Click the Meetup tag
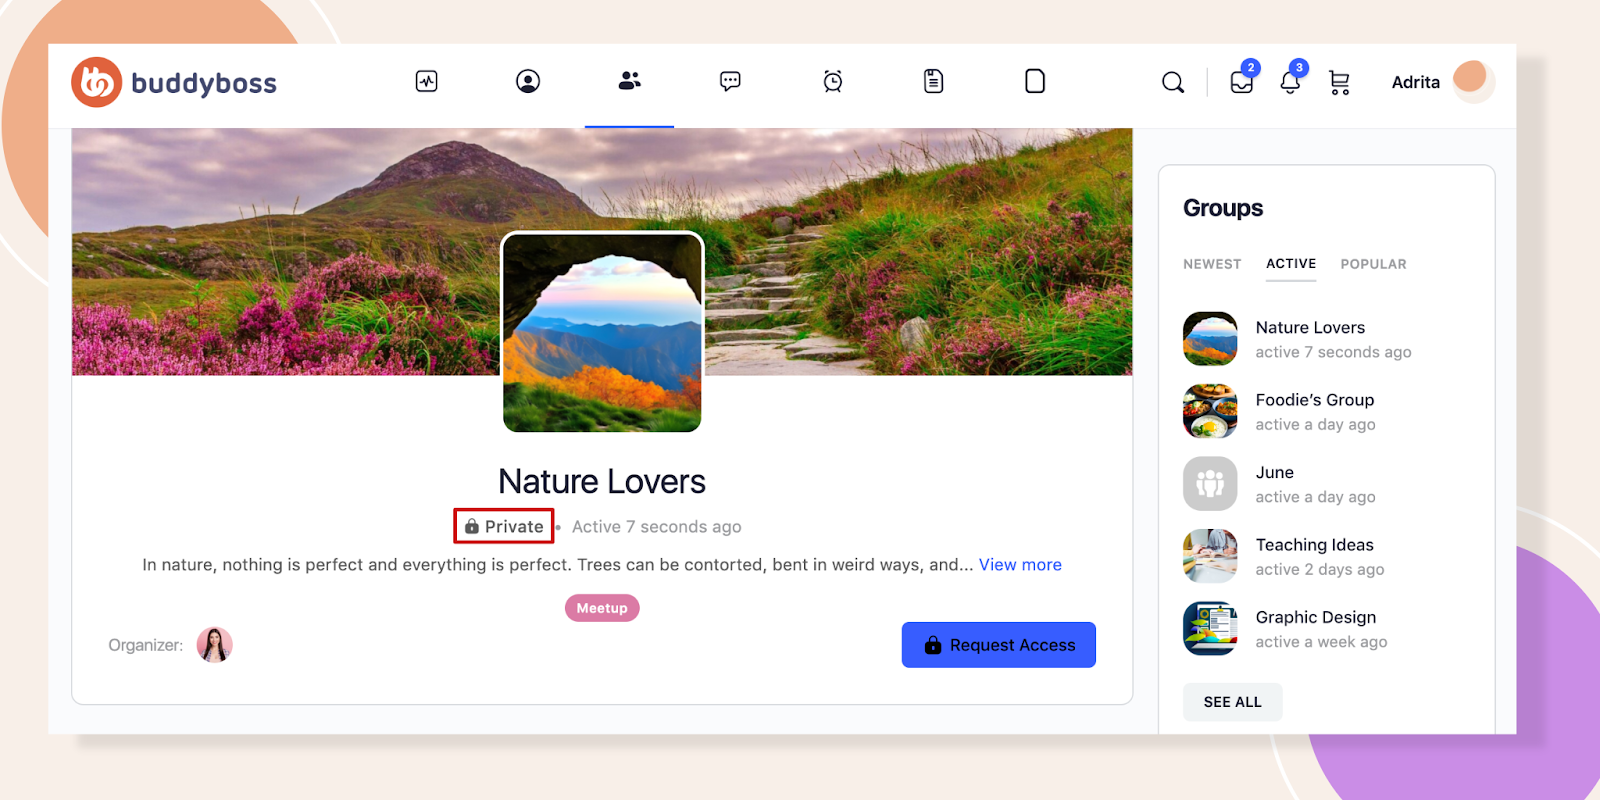Screen dimensions: 1600x800 coord(602,608)
